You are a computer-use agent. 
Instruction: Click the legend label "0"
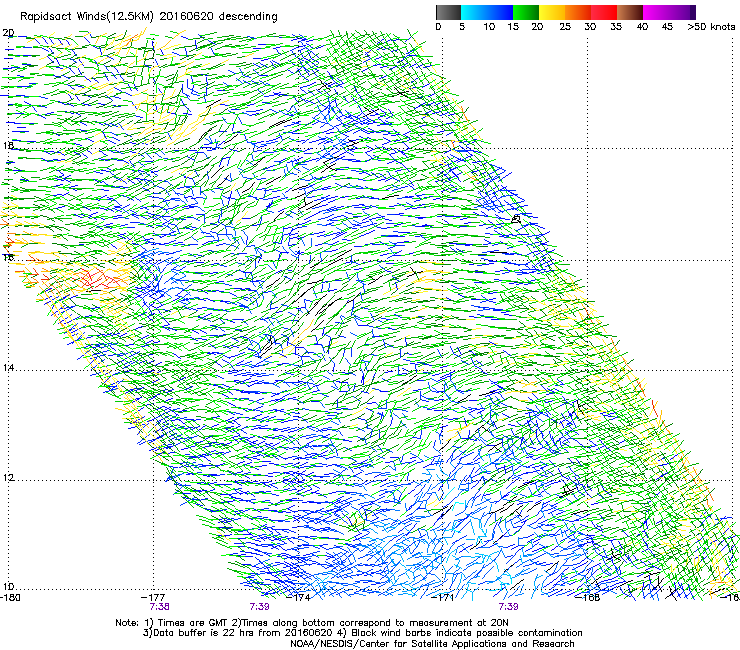click(x=438, y=27)
